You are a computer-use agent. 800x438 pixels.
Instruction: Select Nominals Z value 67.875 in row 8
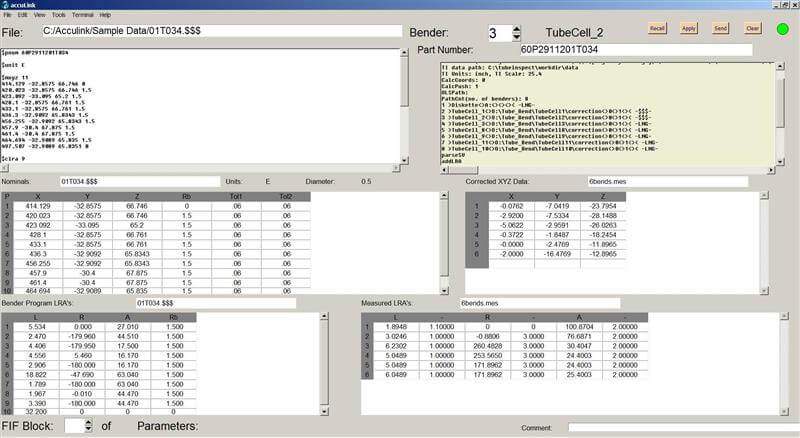(137, 273)
